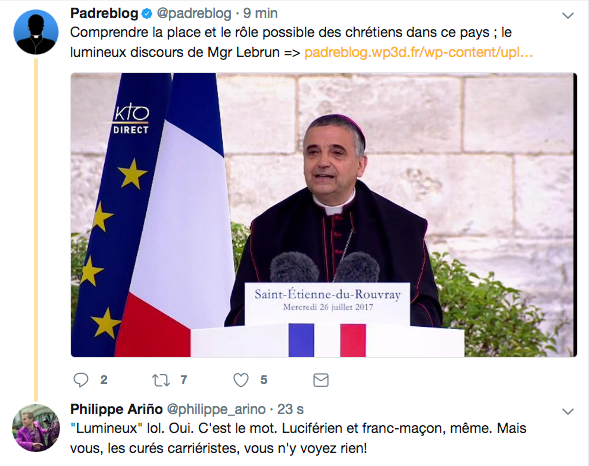Click the reply speech bubble icon
The image size is (589, 466).
[80, 380]
